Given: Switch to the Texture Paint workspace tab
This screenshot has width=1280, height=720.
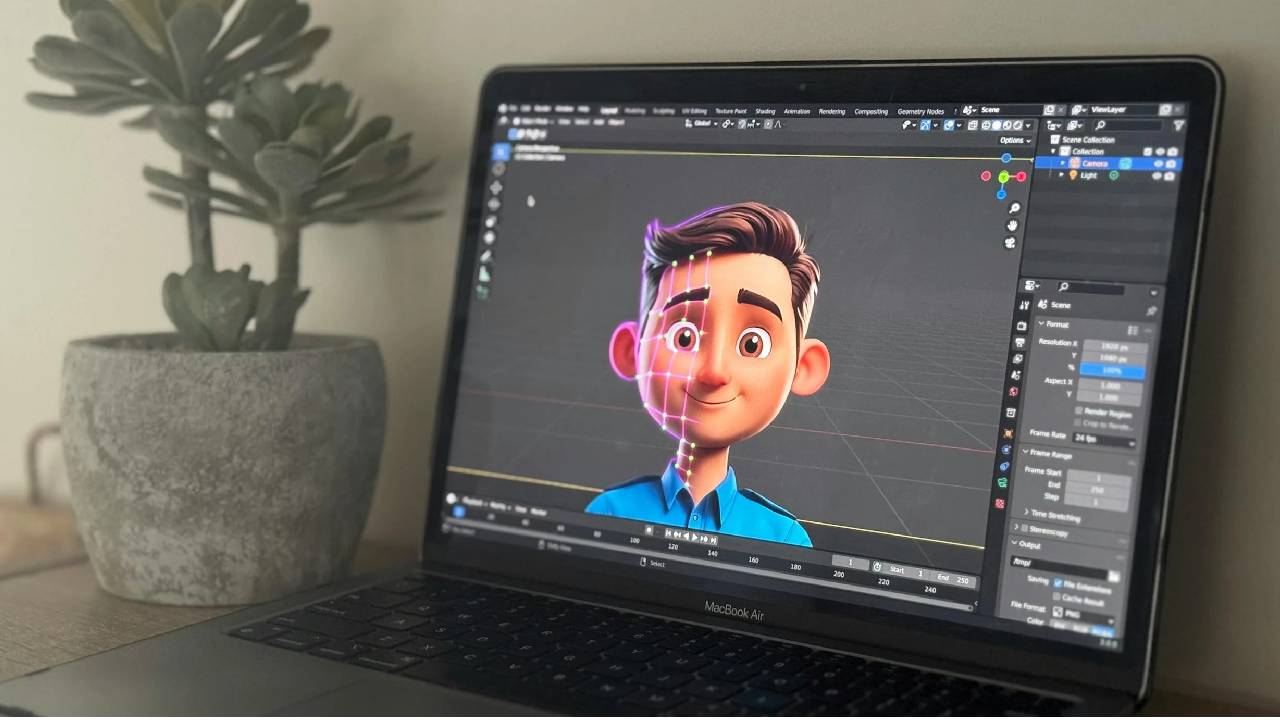Looking at the screenshot, I should (731, 111).
